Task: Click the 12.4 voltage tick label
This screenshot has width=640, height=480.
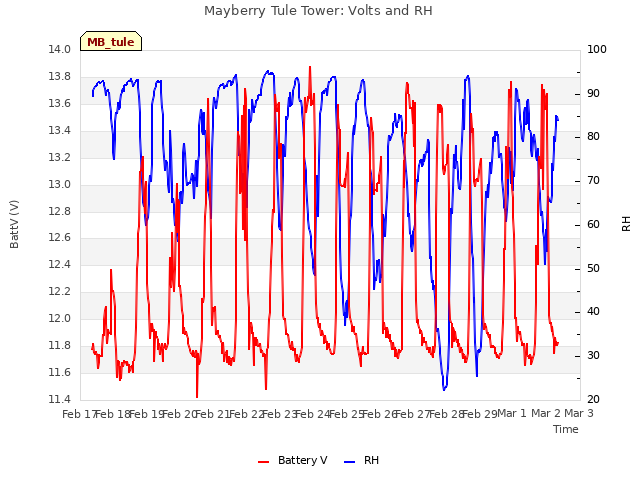Action: point(60,264)
